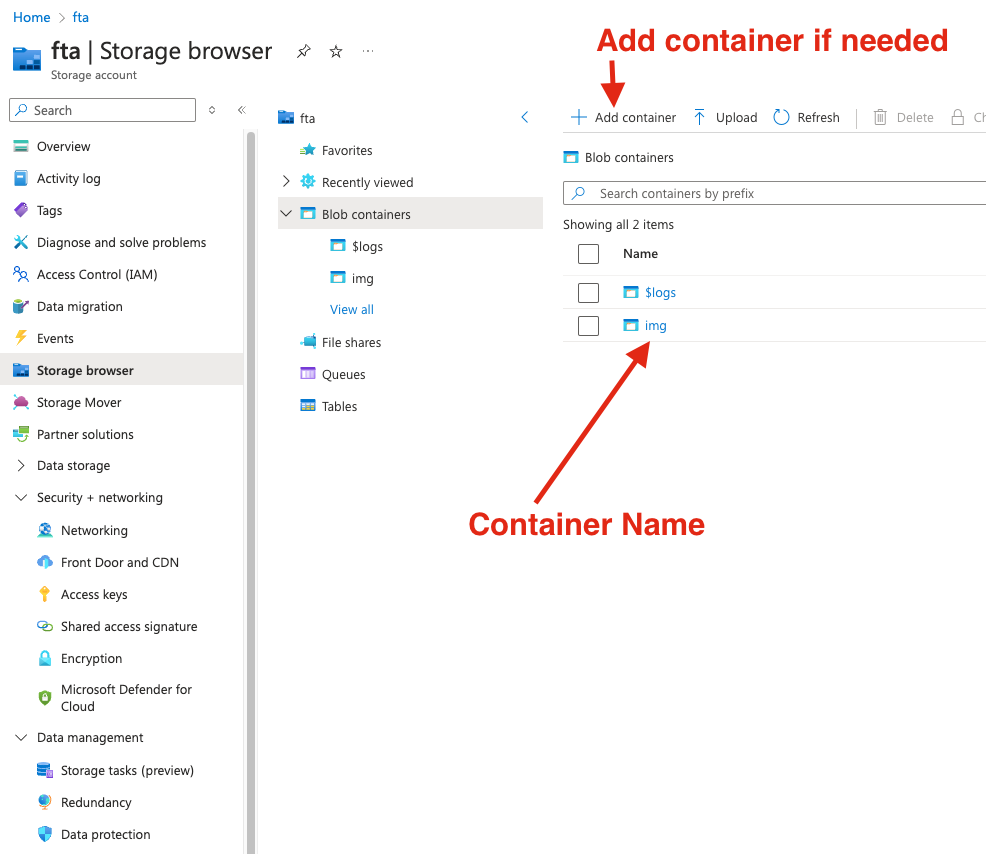Image resolution: width=986 pixels, height=854 pixels.
Task: Click the Events lightning icon
Action: pyautogui.click(x=21, y=338)
